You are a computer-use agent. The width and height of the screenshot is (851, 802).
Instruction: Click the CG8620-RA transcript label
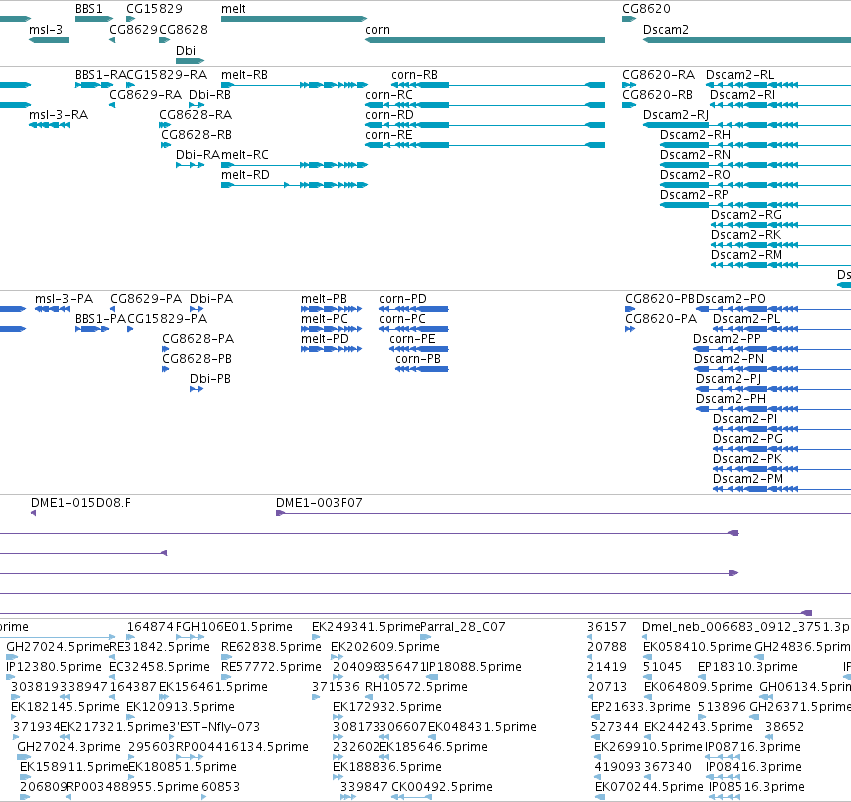pyautogui.click(x=658, y=75)
